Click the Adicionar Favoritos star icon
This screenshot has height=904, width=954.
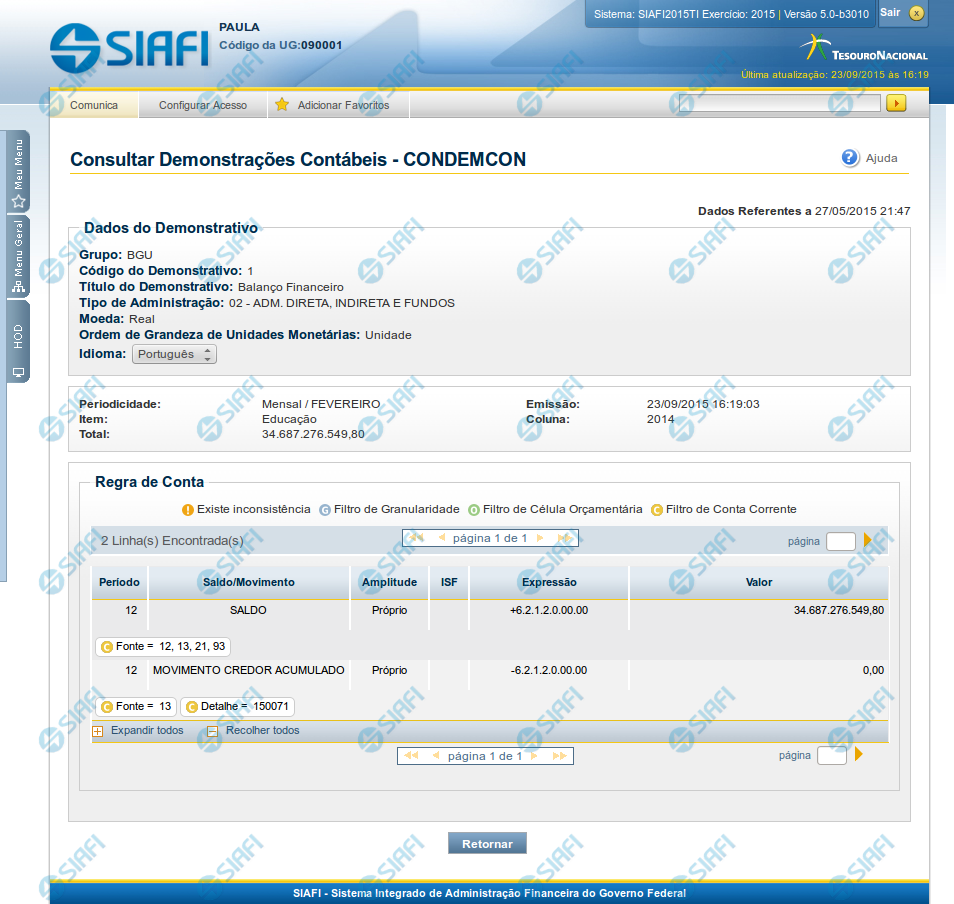pyautogui.click(x=282, y=105)
